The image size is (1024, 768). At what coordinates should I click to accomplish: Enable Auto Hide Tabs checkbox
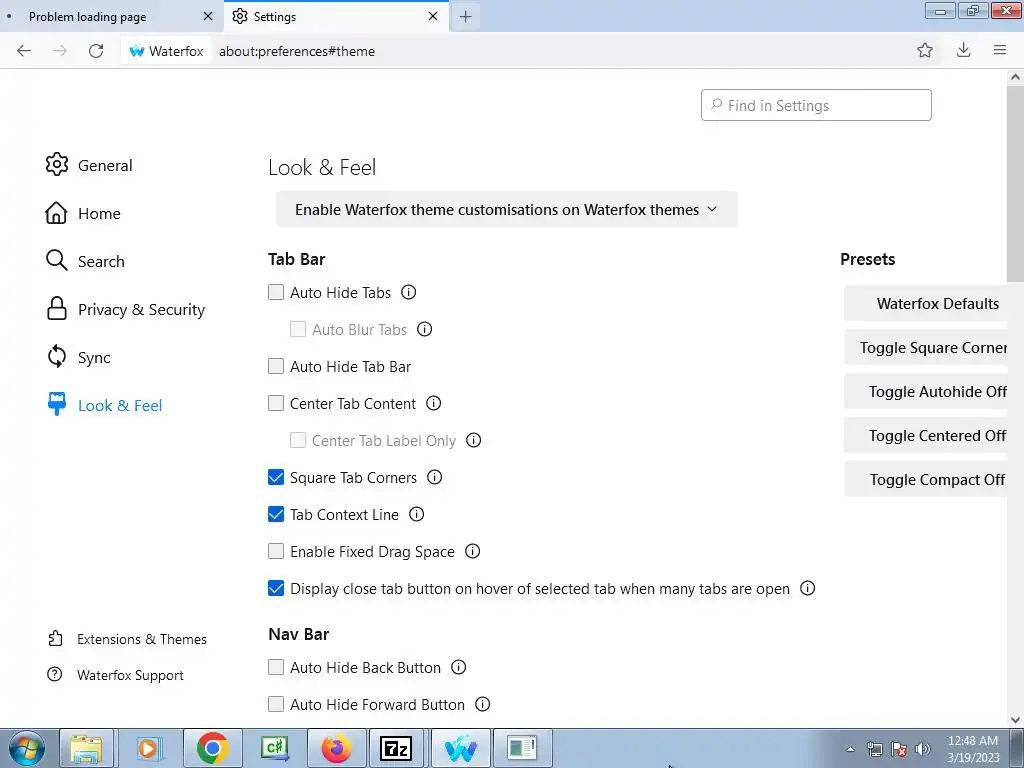(x=276, y=293)
